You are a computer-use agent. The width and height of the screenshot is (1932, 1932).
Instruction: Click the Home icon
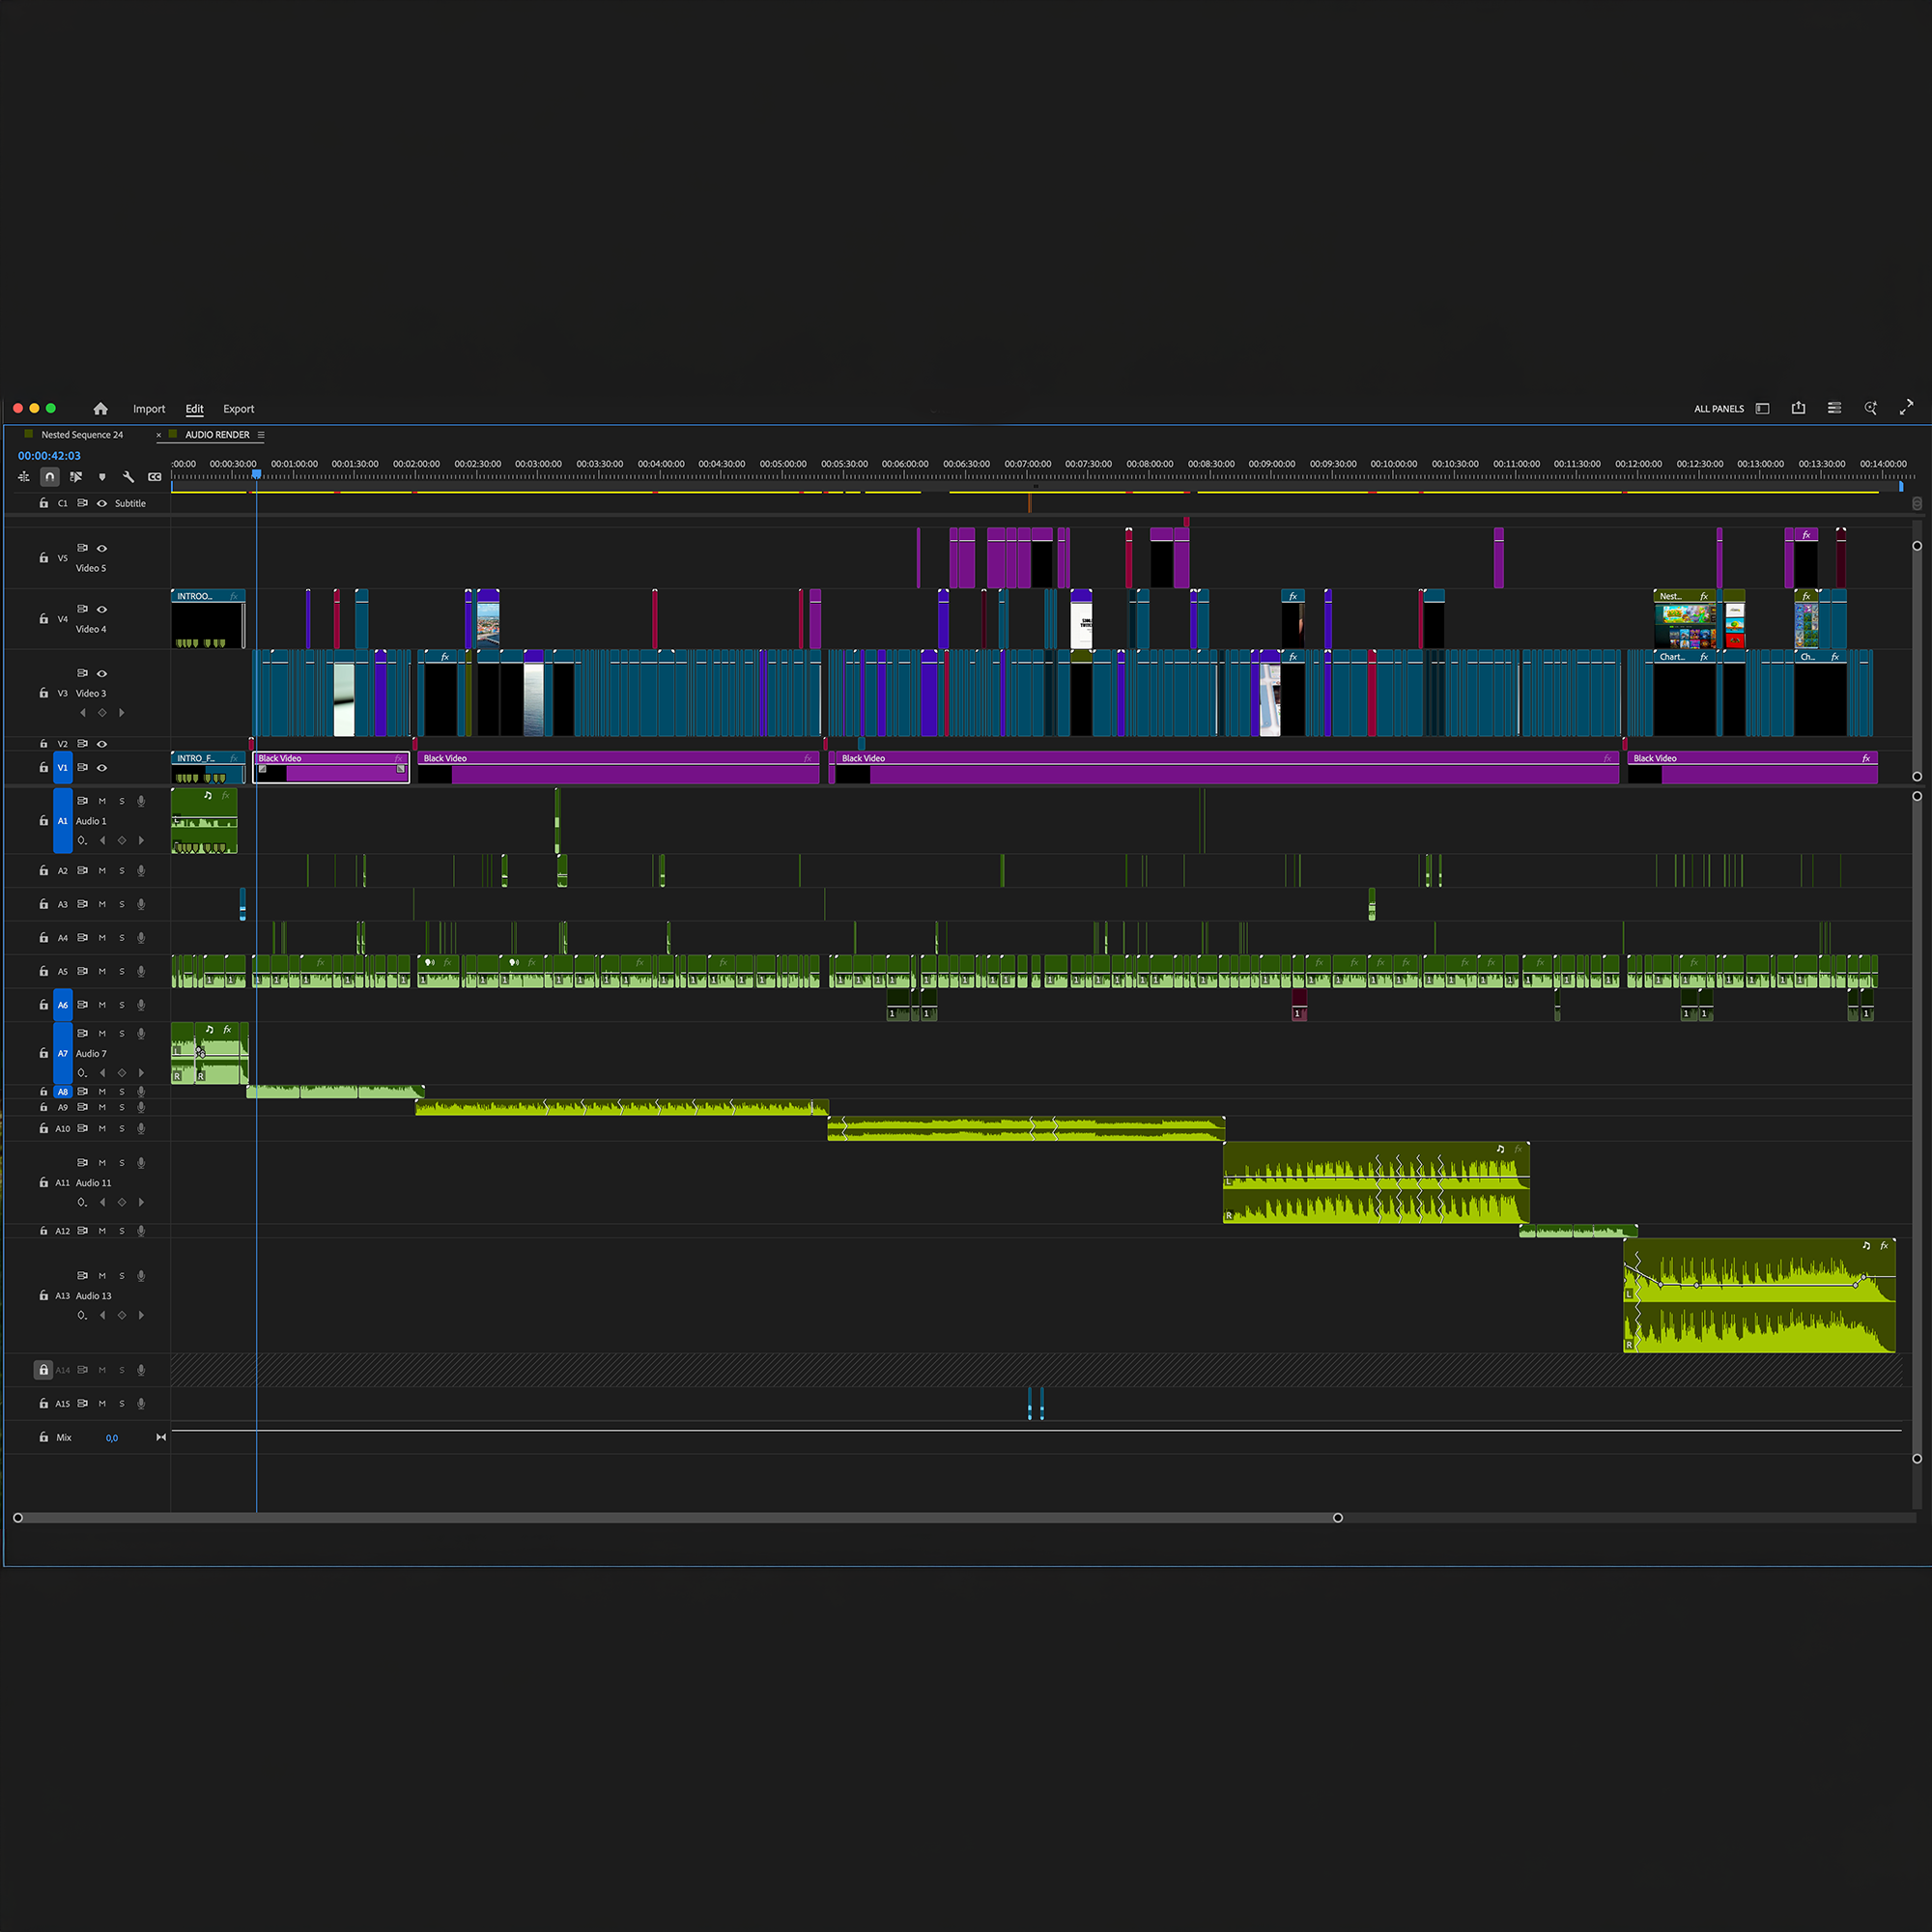tap(100, 408)
